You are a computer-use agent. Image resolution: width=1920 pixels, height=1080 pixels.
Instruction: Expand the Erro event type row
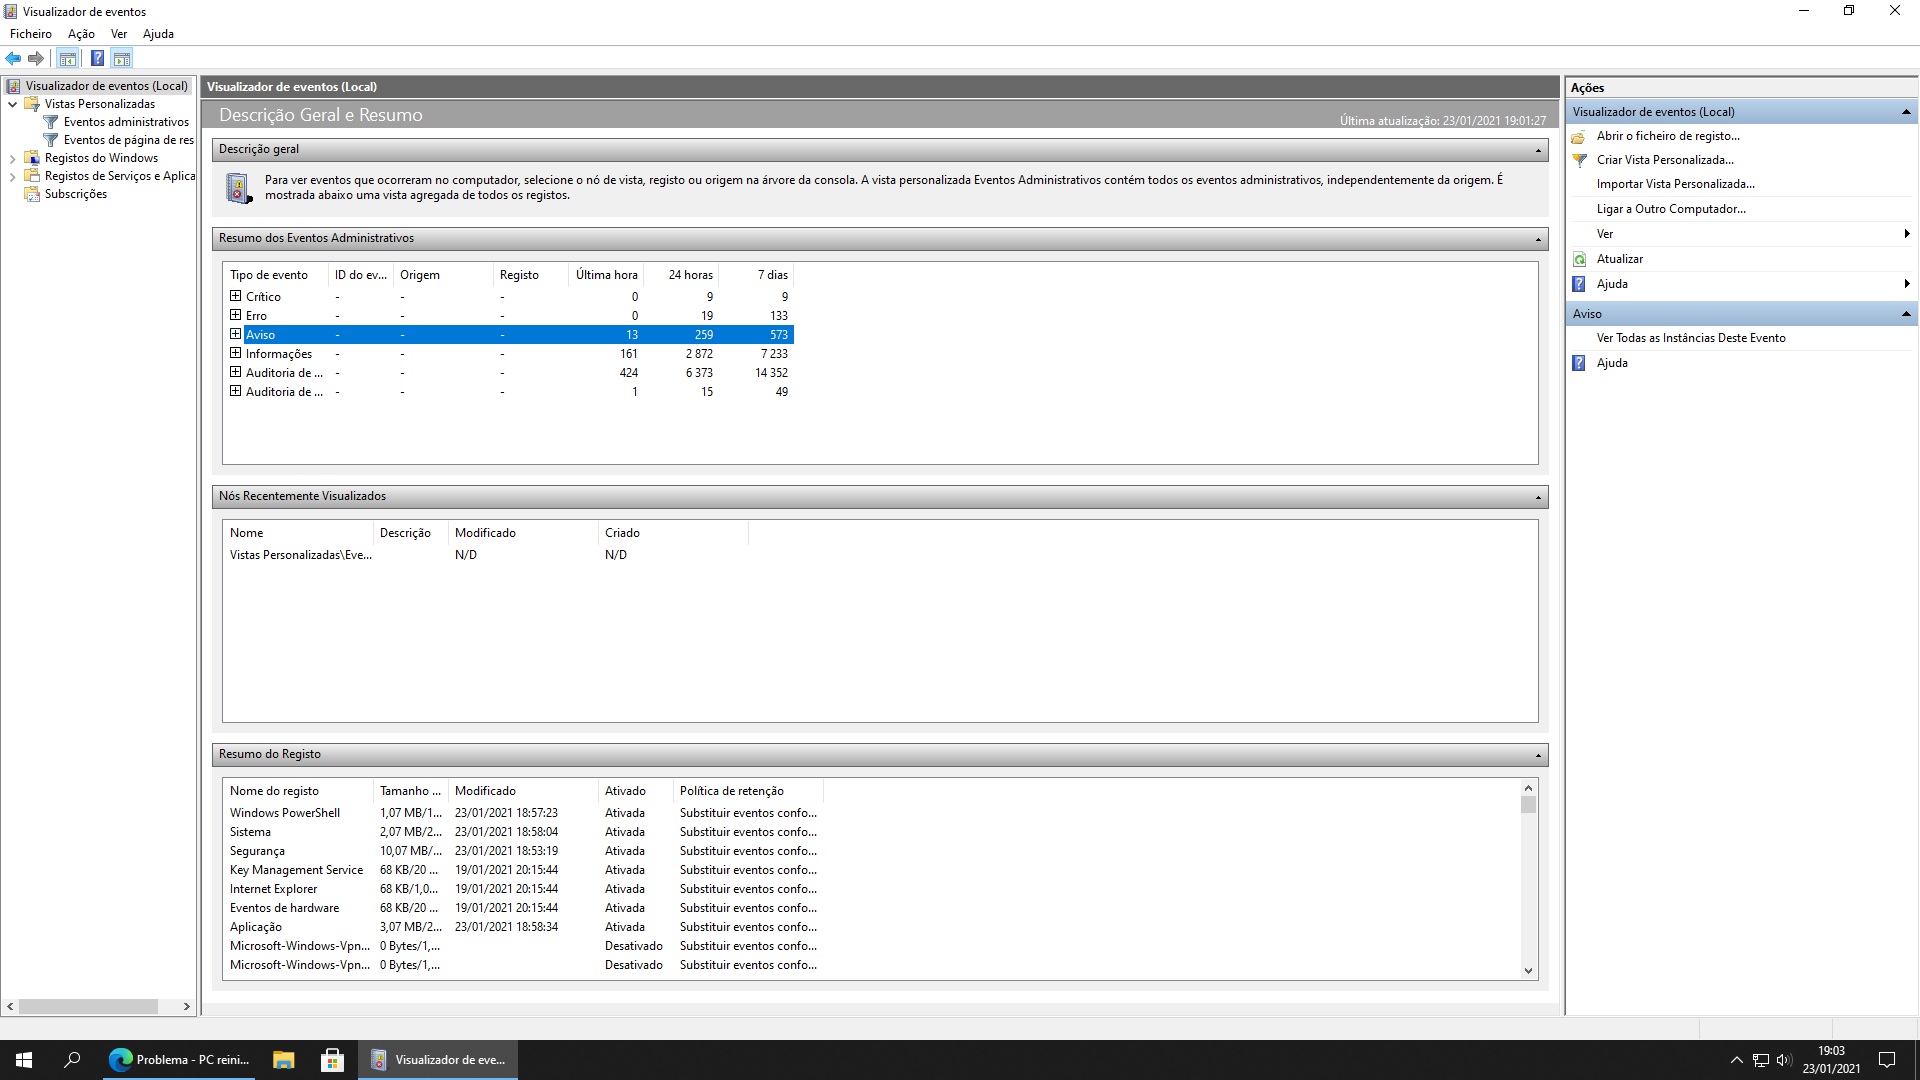[236, 315]
